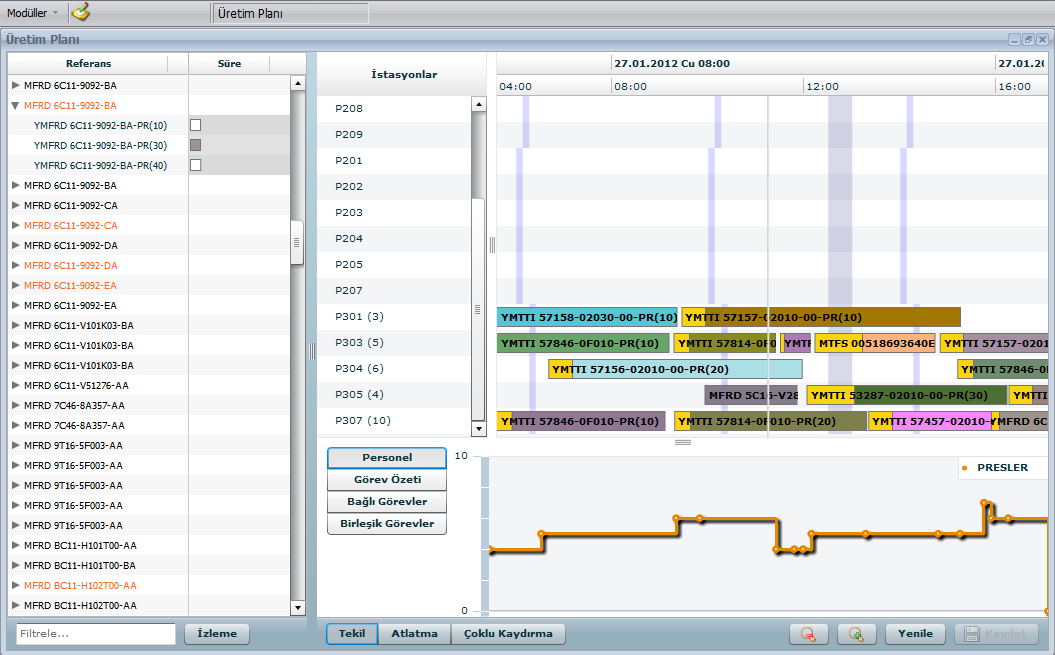The image size is (1055, 655).
Task: Click the reference list scroll down arrow
Action: pos(297,607)
